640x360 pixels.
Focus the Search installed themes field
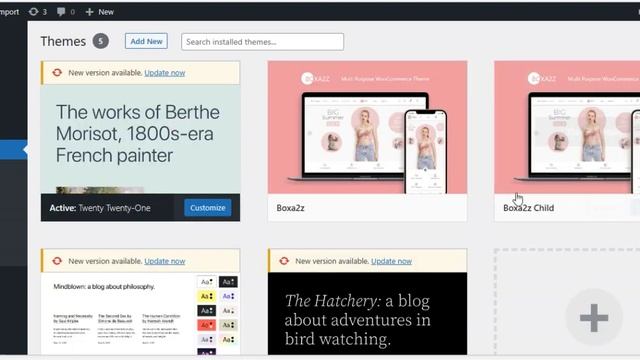tap(262, 42)
